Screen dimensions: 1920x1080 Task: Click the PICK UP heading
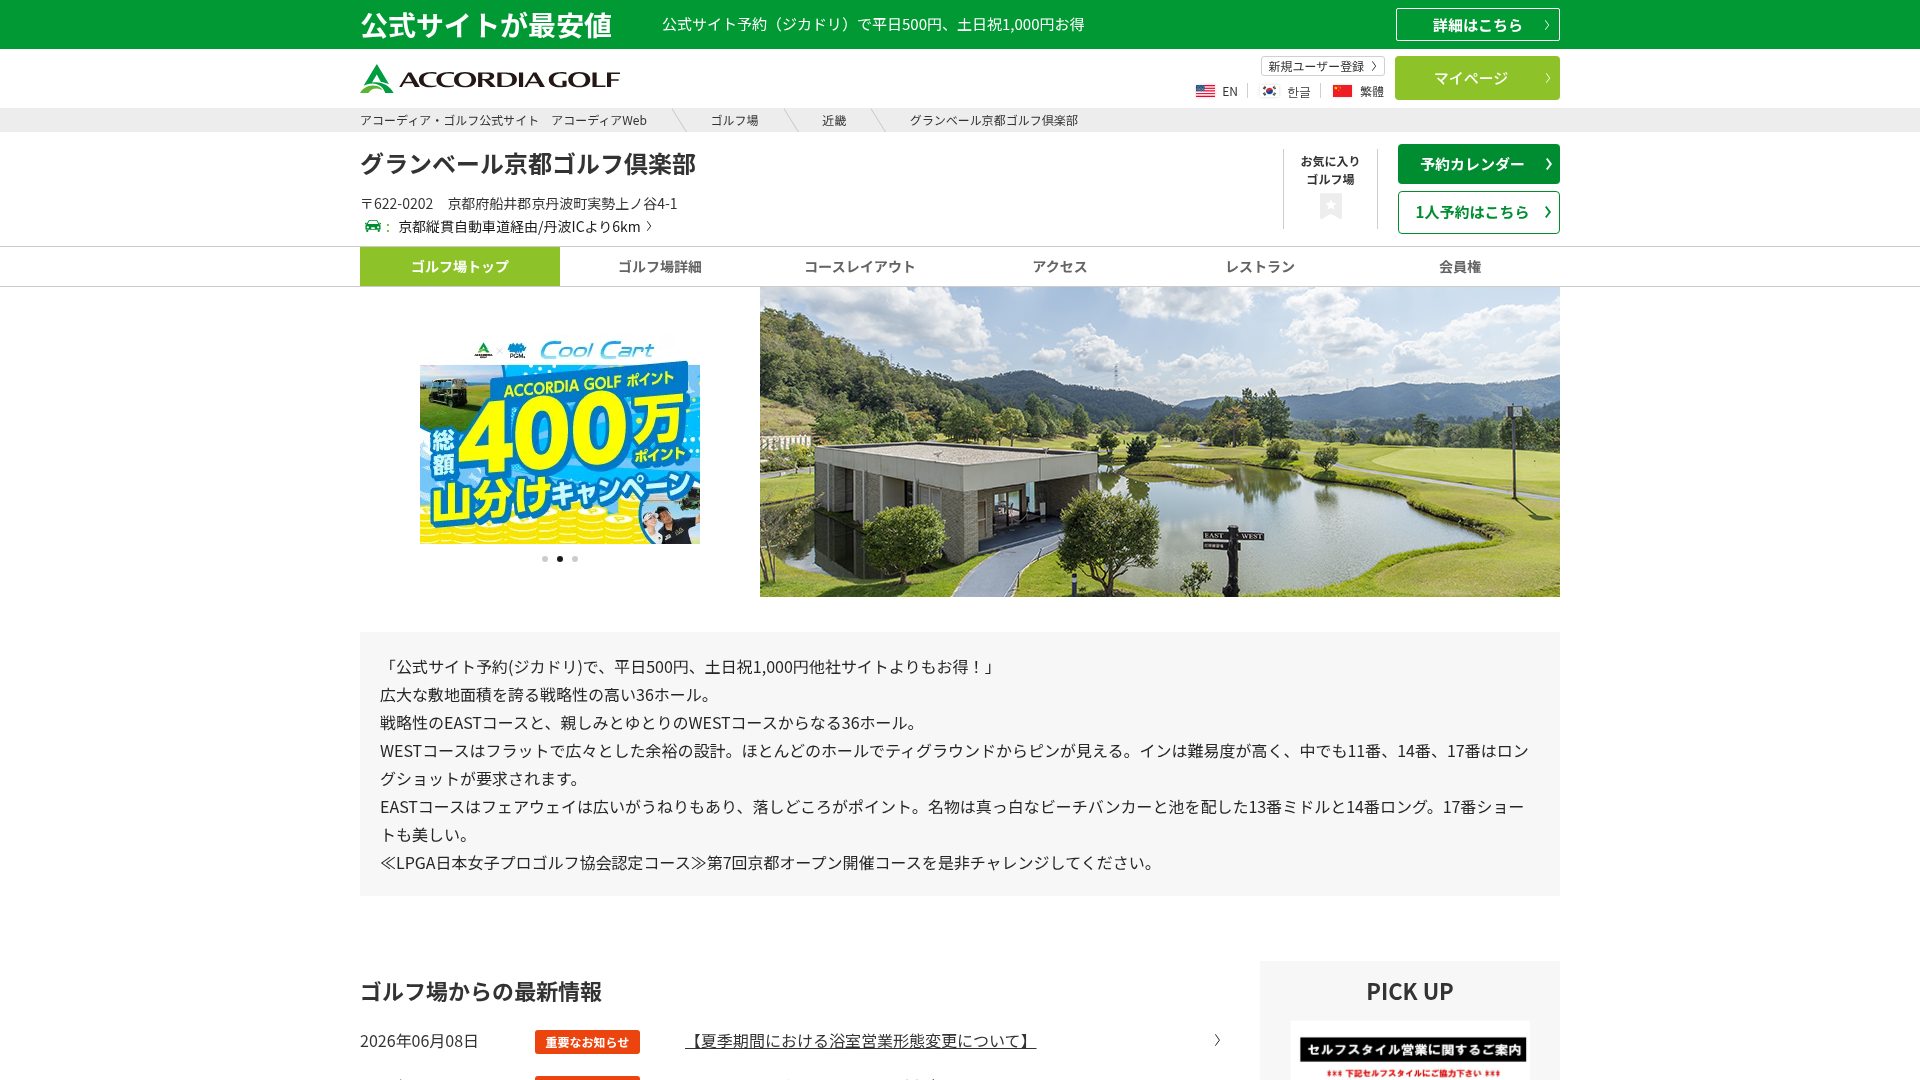point(1410,991)
